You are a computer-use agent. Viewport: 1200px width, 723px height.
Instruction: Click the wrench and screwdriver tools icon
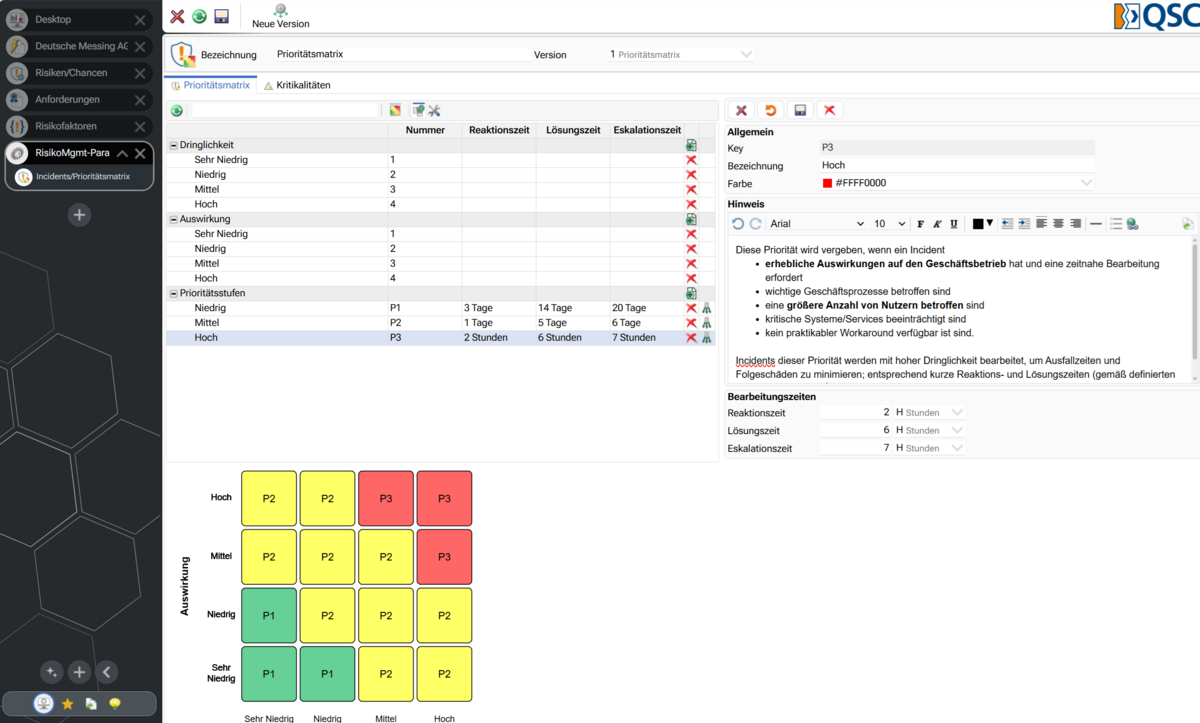point(435,110)
